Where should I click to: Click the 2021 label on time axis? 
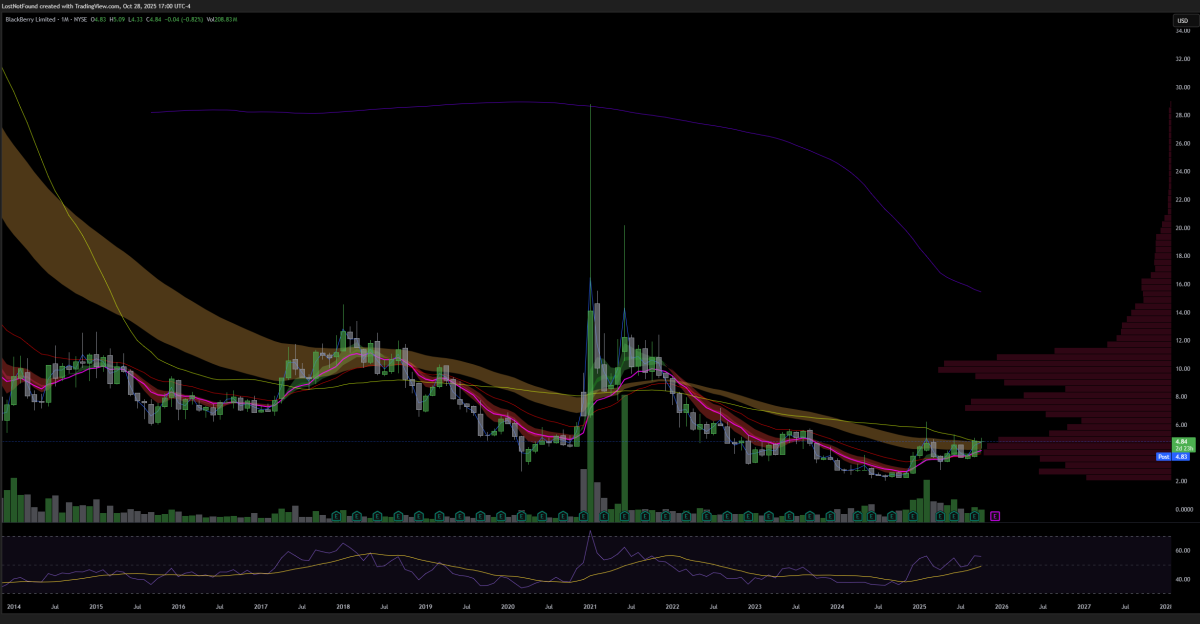tap(590, 607)
